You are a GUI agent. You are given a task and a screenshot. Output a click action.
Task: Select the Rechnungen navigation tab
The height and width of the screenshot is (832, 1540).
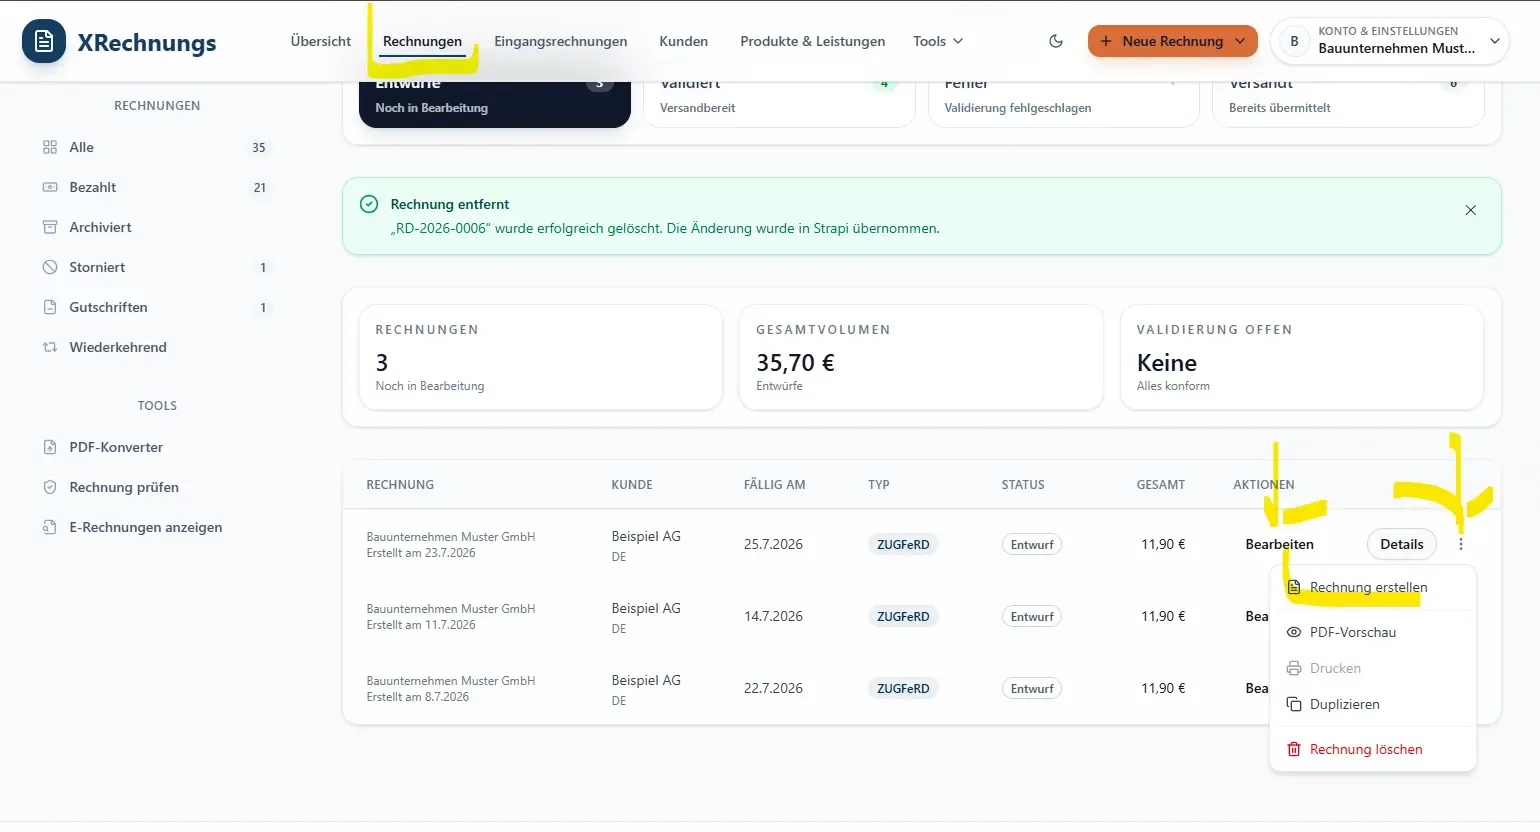pyautogui.click(x=422, y=41)
